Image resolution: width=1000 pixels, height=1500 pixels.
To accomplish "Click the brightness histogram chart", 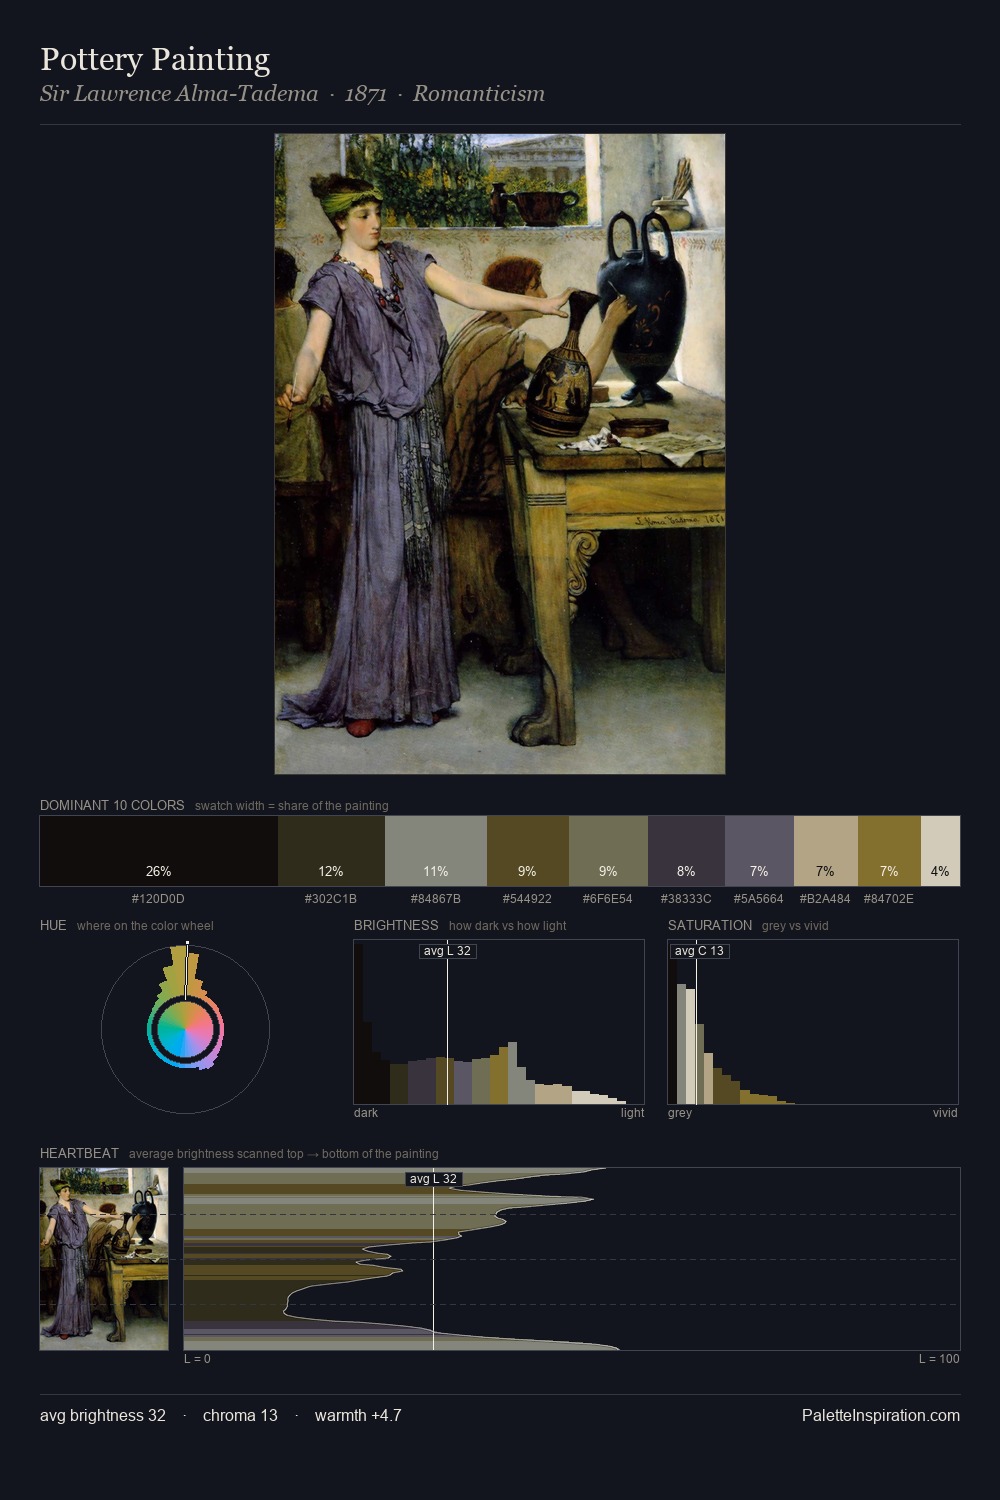I will pos(499,1022).
